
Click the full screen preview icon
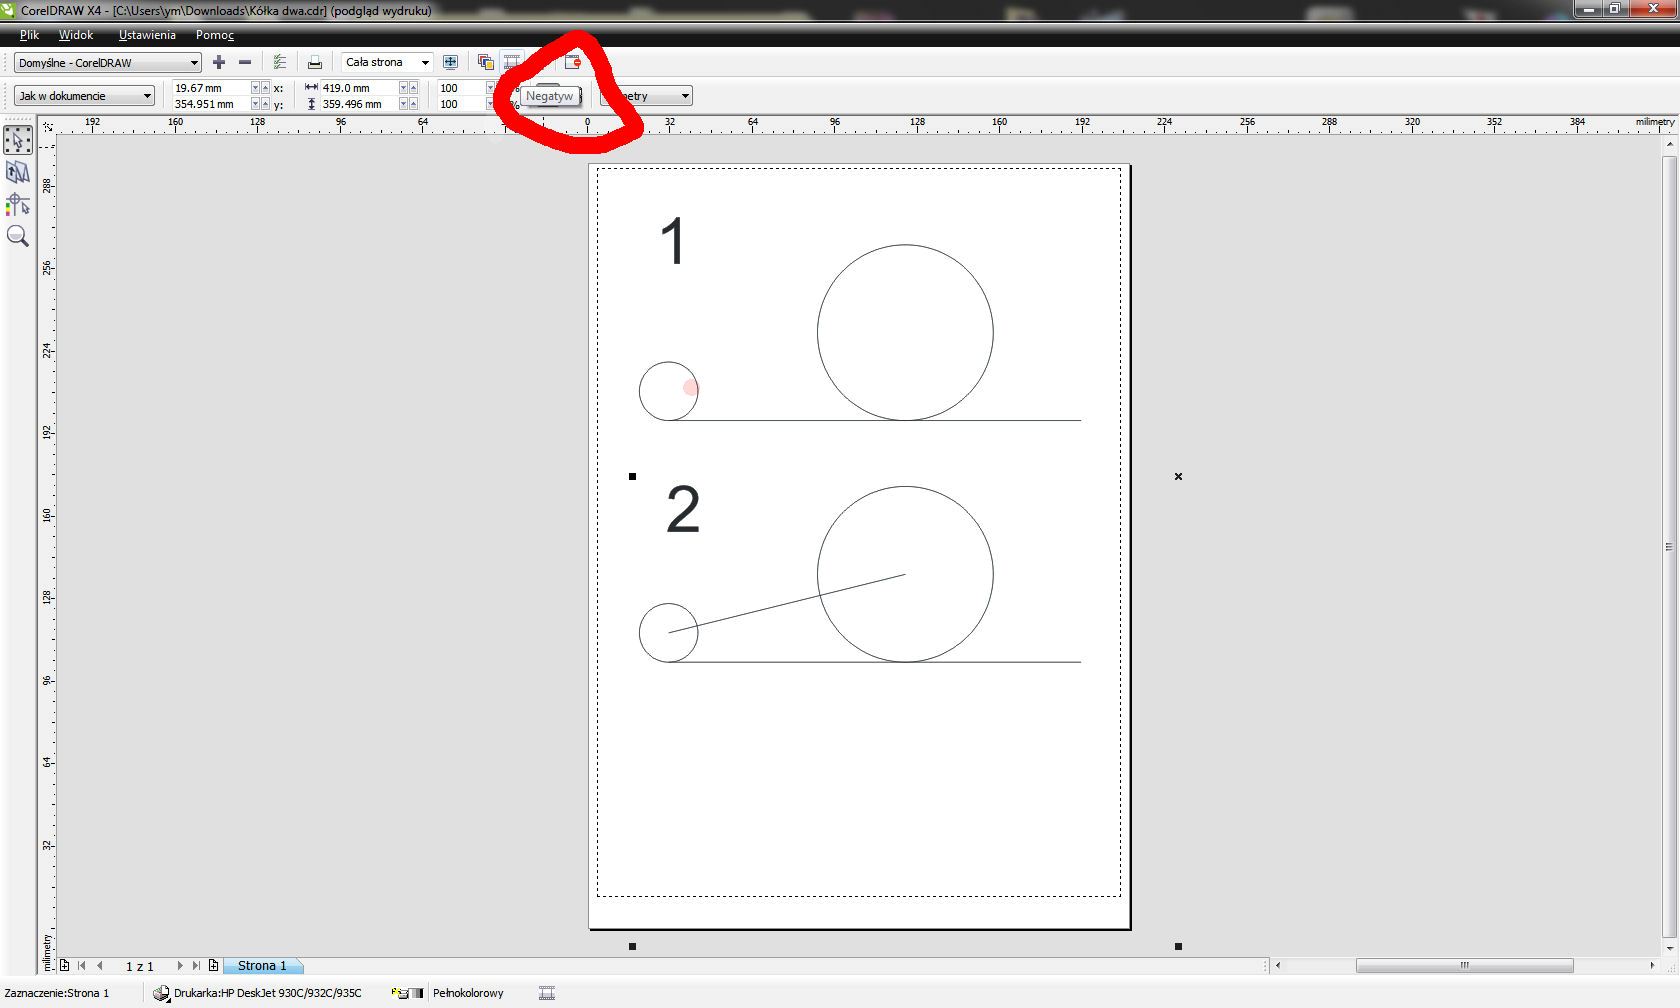[x=450, y=62]
